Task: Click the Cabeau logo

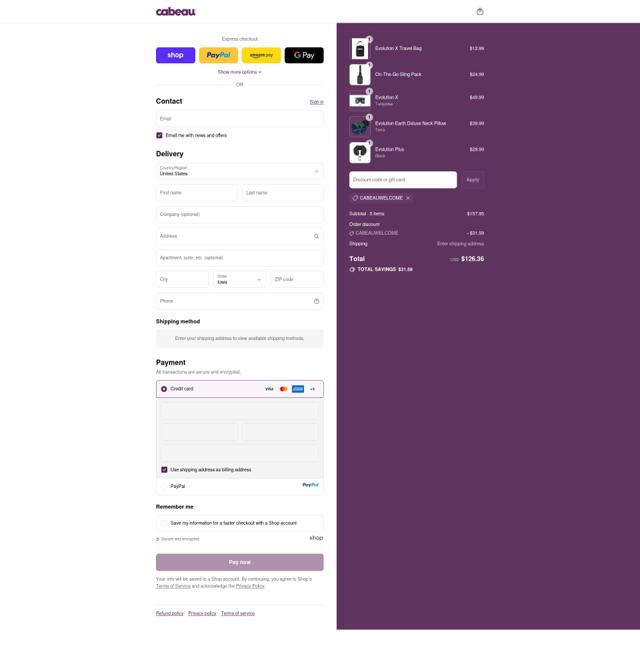Action: tap(176, 12)
